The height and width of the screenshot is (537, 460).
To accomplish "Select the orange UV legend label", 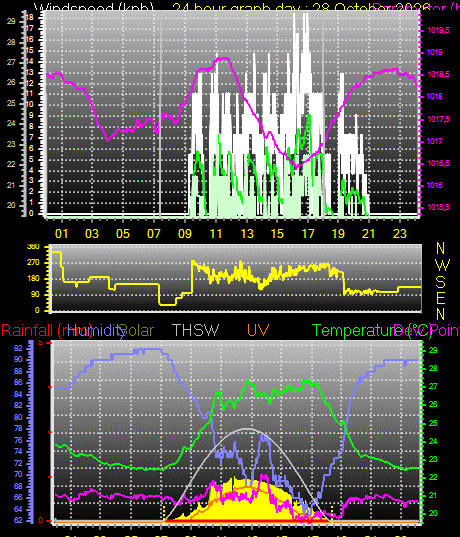I will point(258,330).
